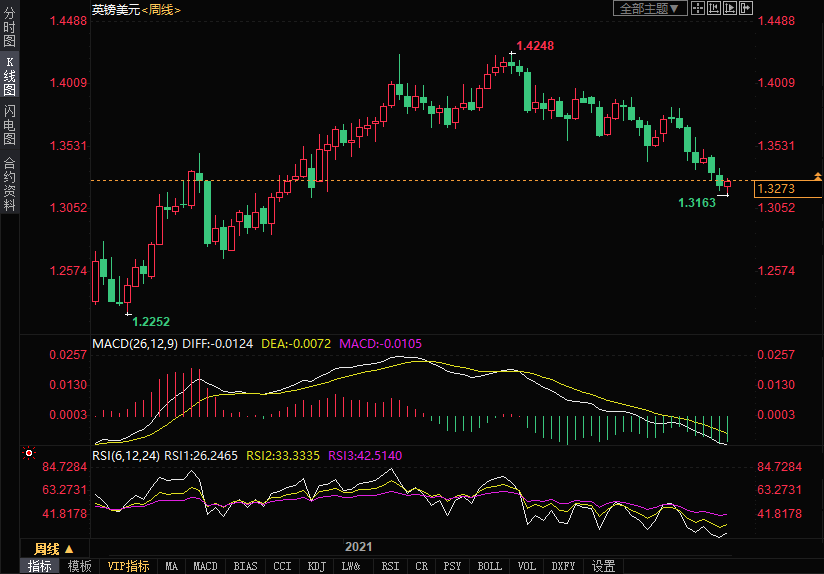824x574 pixels.
Task: Click the VIP指标 button
Action: pyautogui.click(x=129, y=566)
